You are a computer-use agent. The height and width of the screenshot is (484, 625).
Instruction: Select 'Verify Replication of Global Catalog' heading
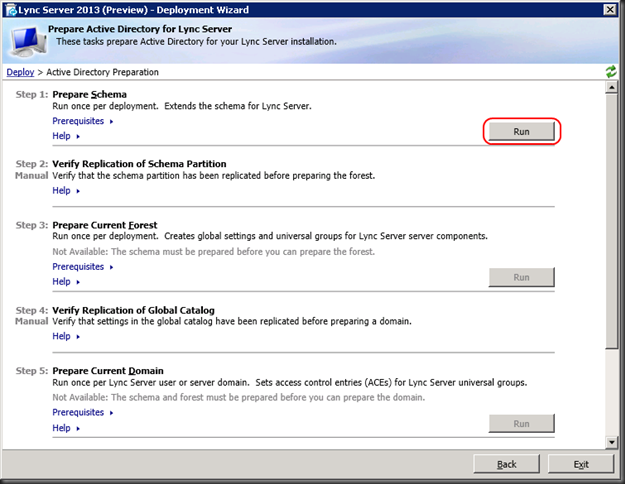point(134,310)
